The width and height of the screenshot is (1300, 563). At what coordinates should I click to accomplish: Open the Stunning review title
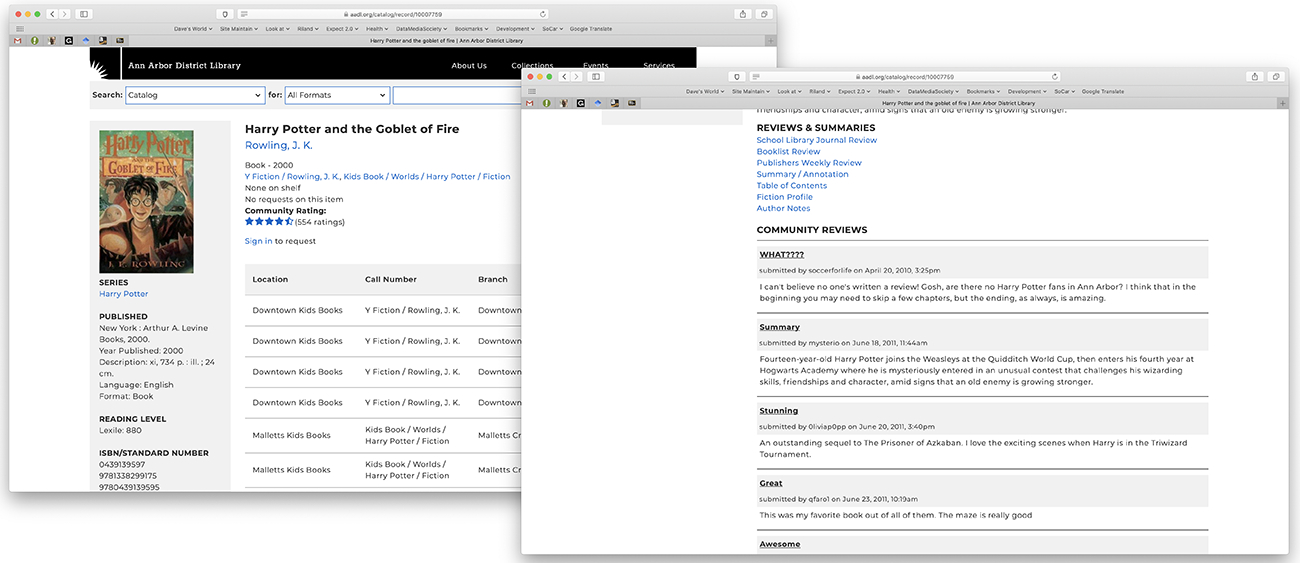[x=778, y=410]
